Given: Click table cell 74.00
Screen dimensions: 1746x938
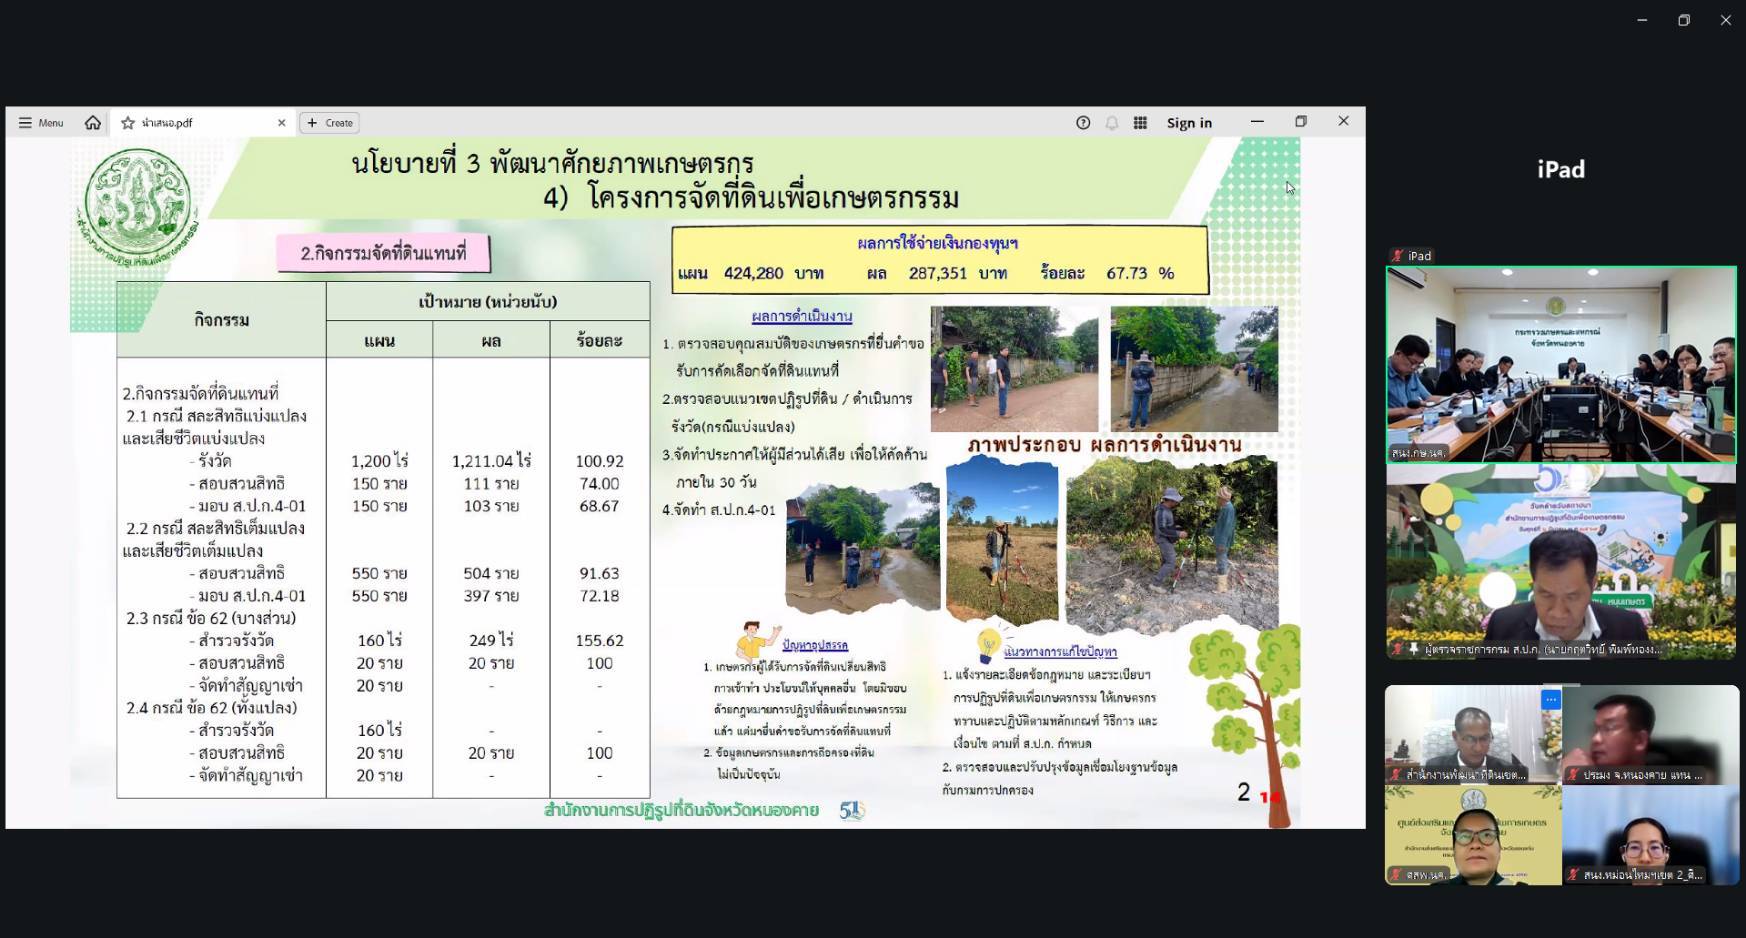Looking at the screenshot, I should click(x=599, y=484).
